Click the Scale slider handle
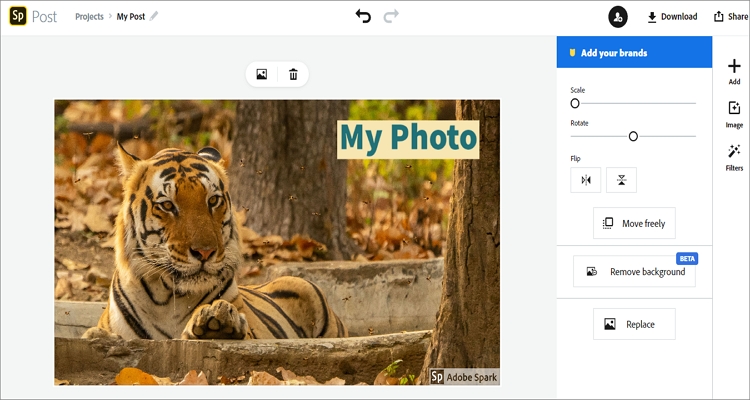Viewport: 750px width, 400px height. 575,103
